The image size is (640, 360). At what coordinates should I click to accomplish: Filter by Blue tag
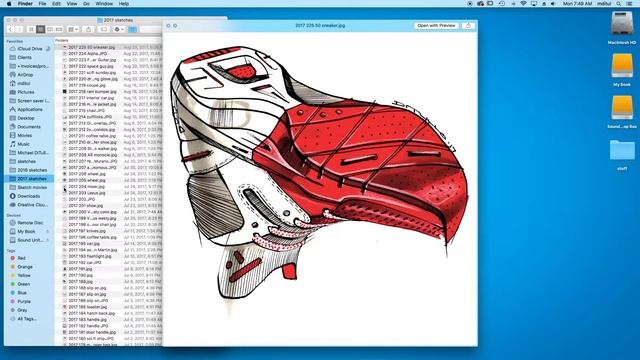click(22, 293)
